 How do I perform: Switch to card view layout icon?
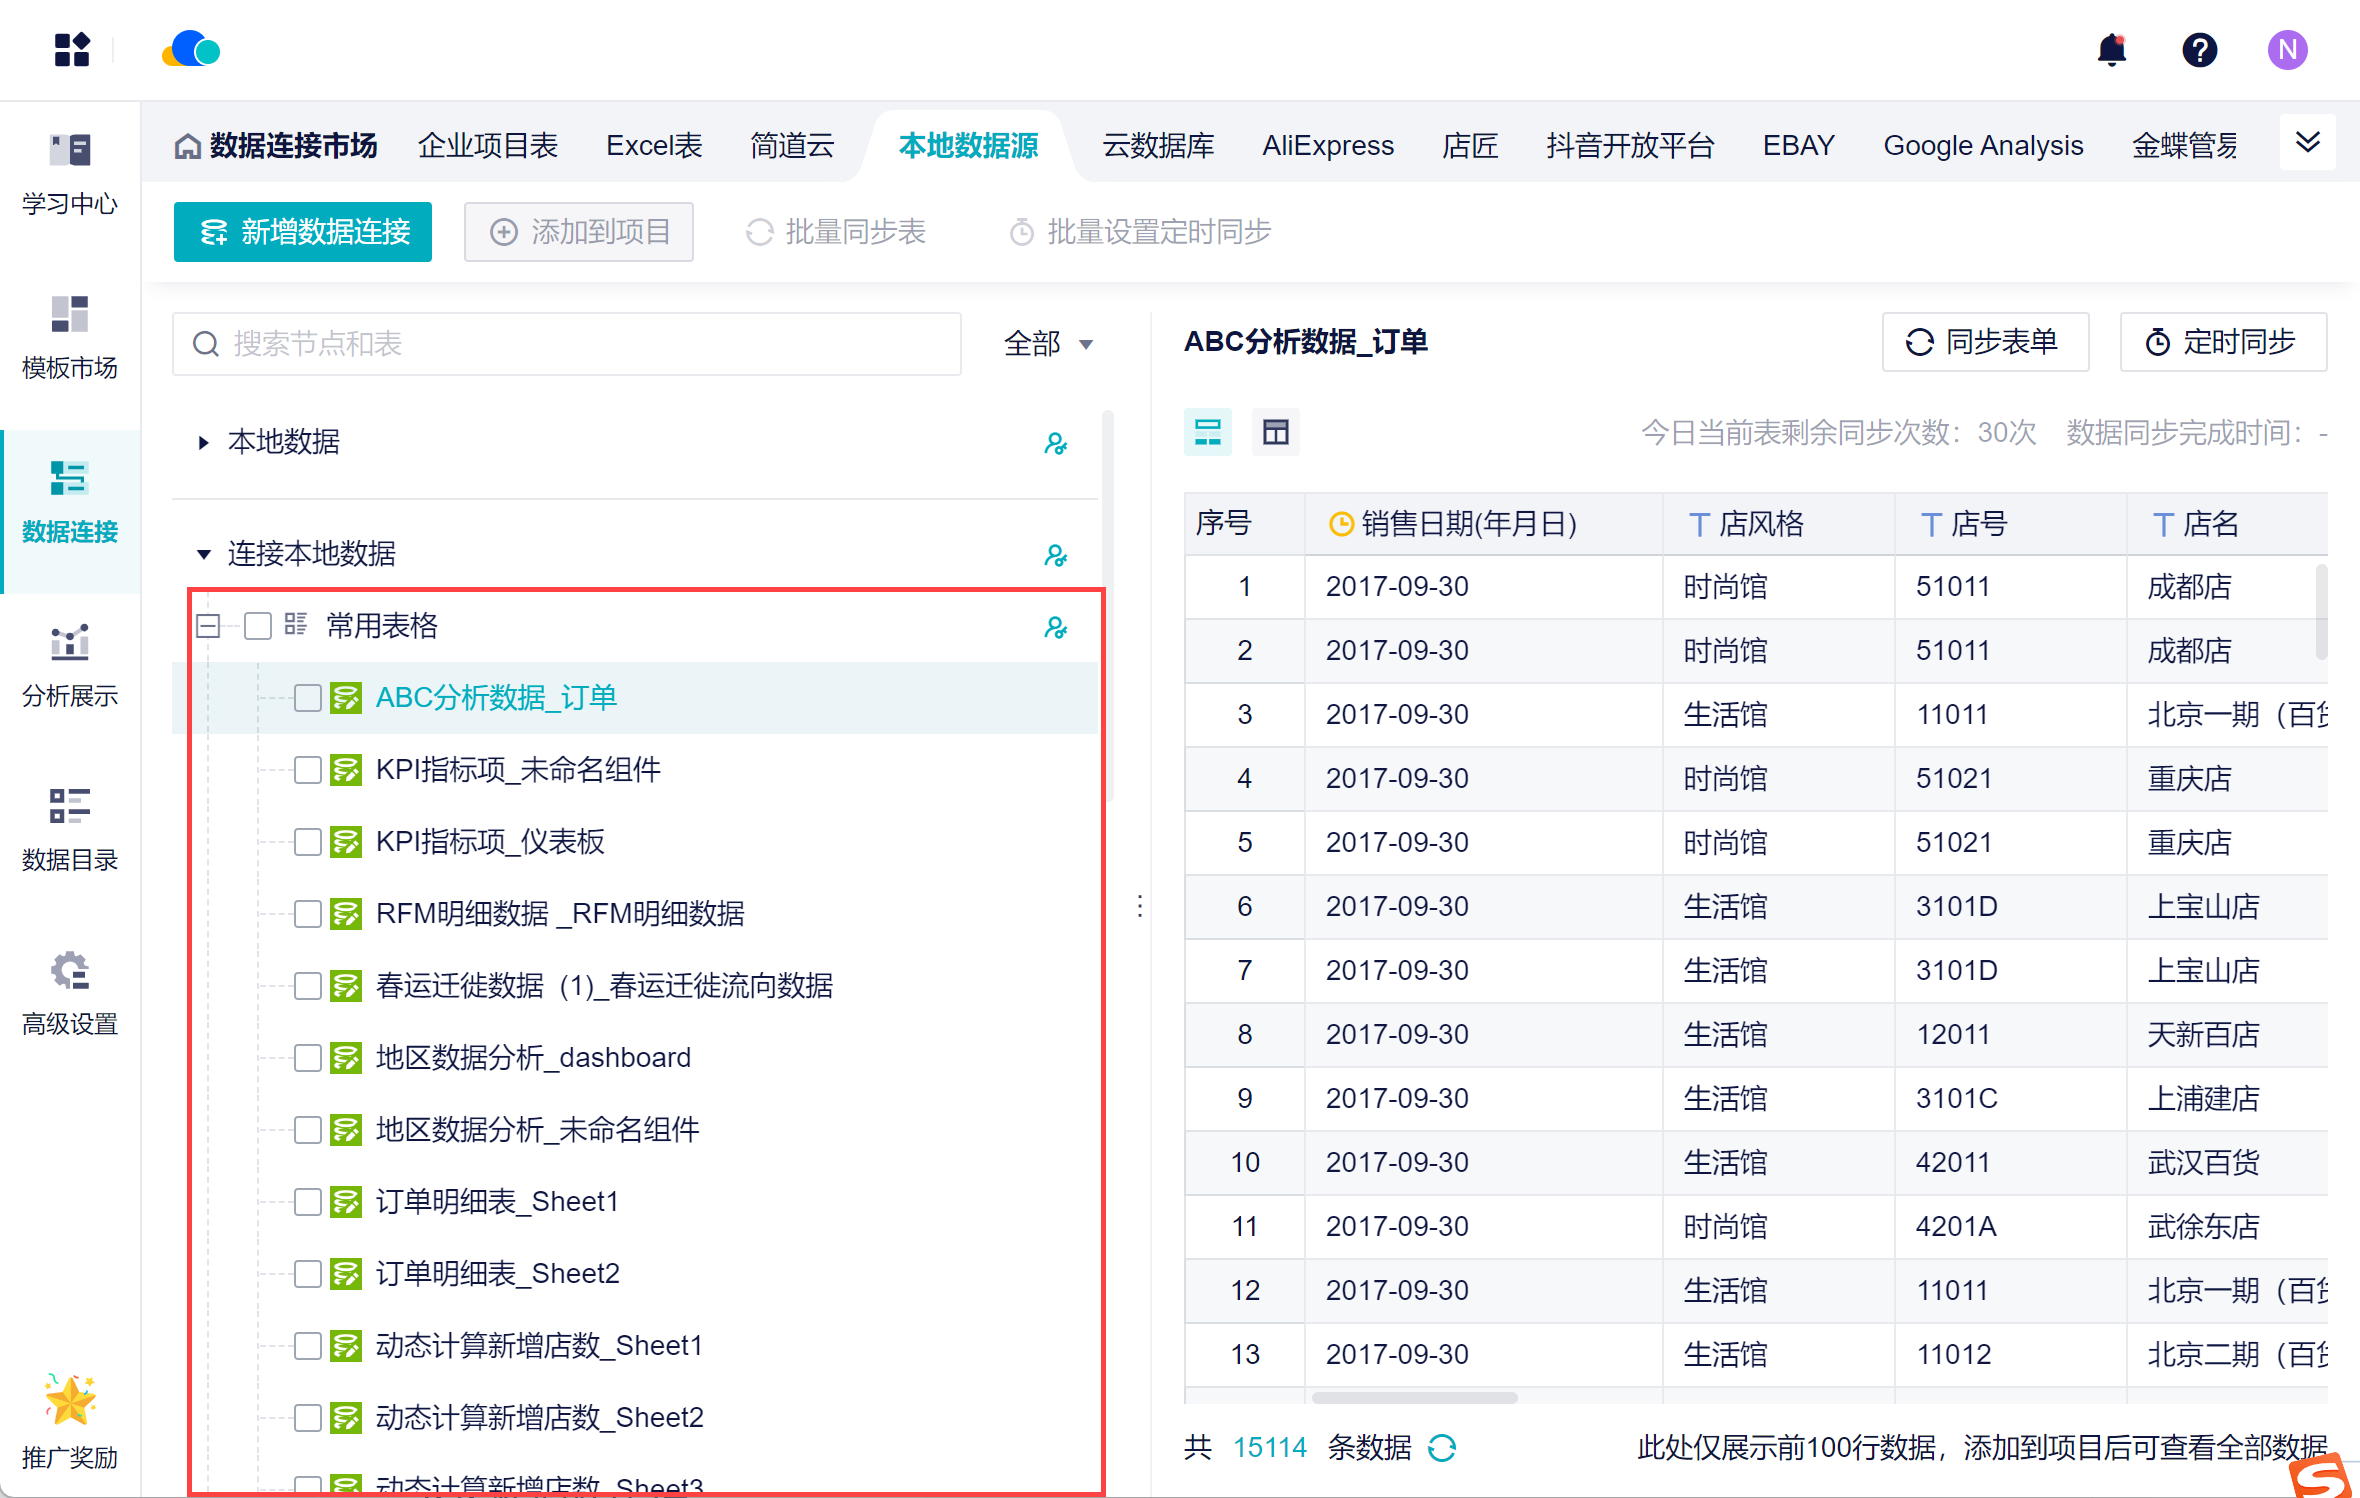1208,432
